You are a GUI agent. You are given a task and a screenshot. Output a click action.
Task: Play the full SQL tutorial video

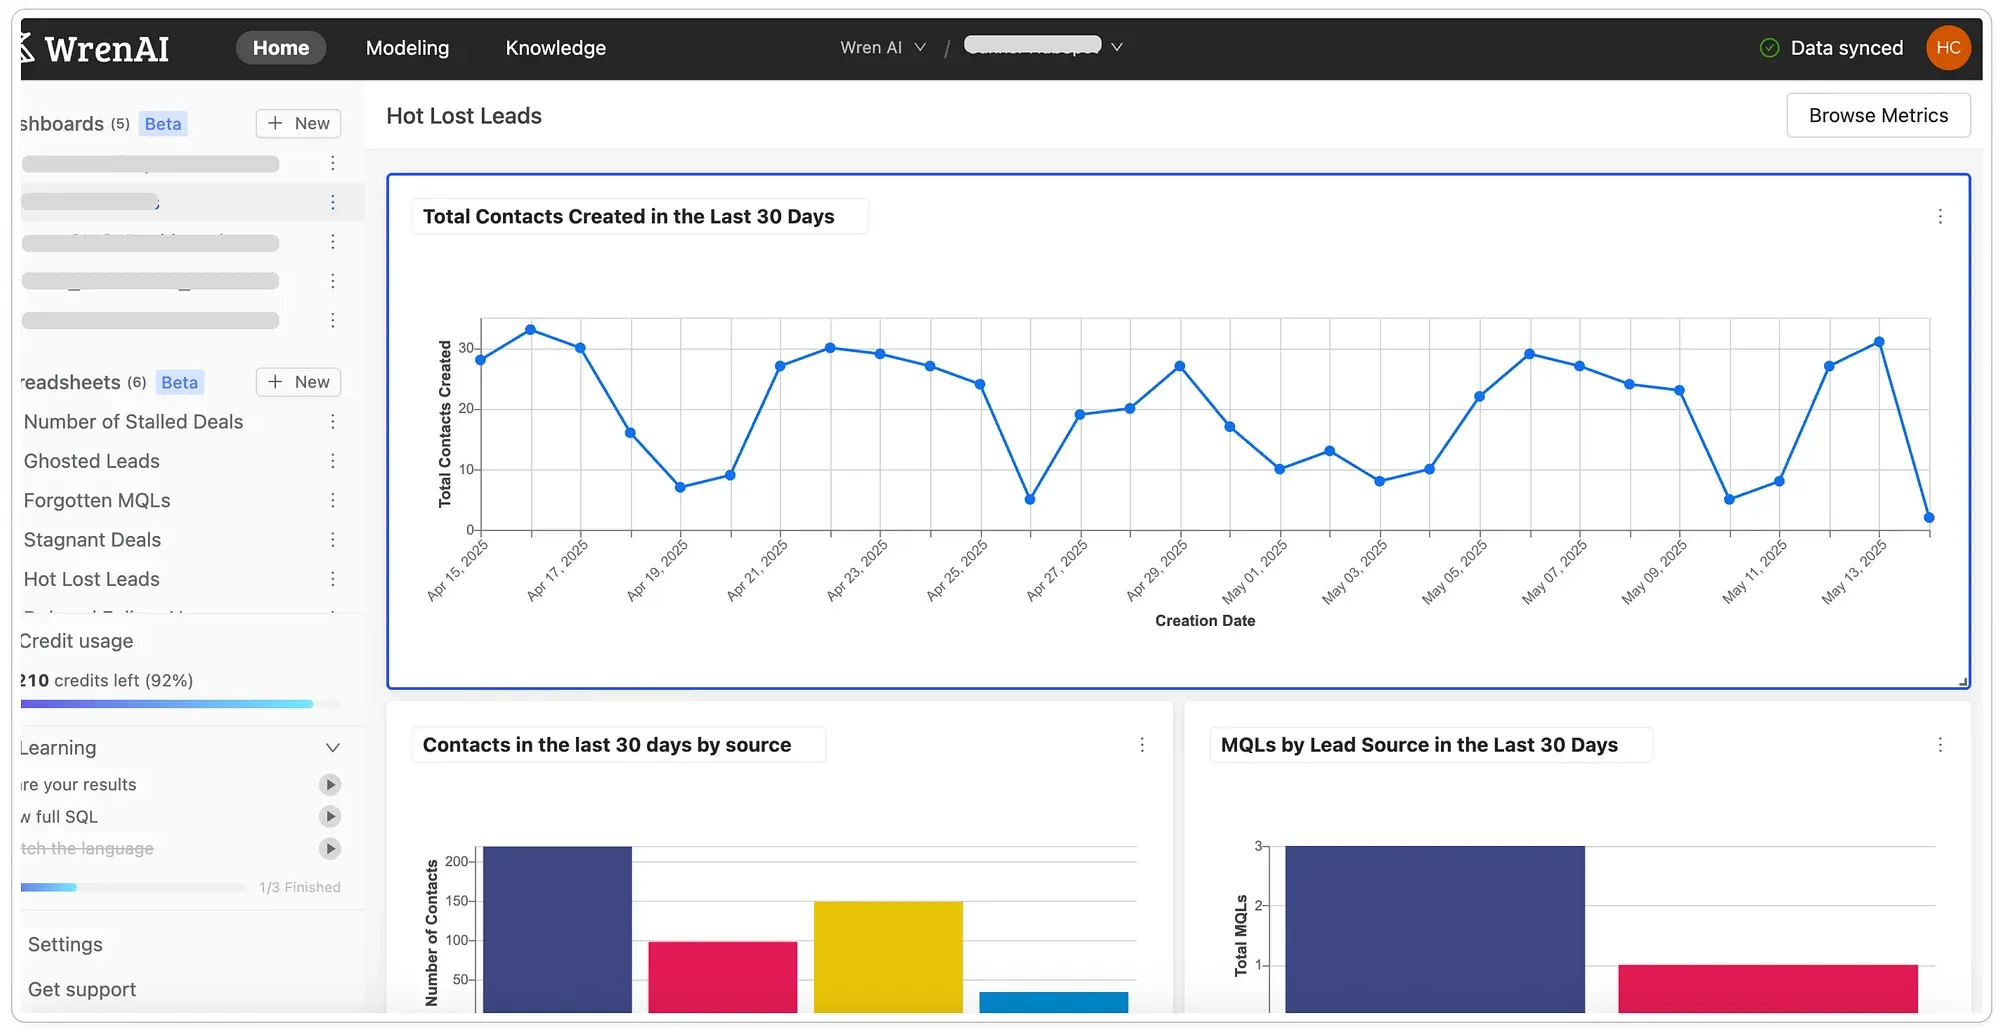pyautogui.click(x=330, y=816)
